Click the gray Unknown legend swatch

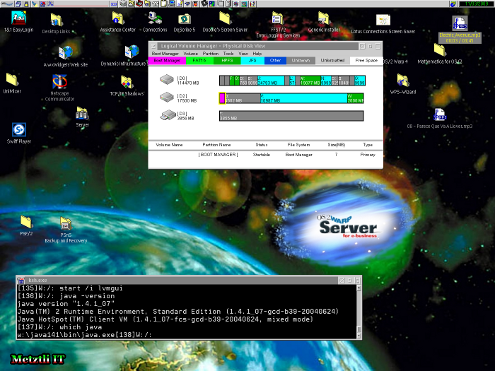[x=301, y=60]
